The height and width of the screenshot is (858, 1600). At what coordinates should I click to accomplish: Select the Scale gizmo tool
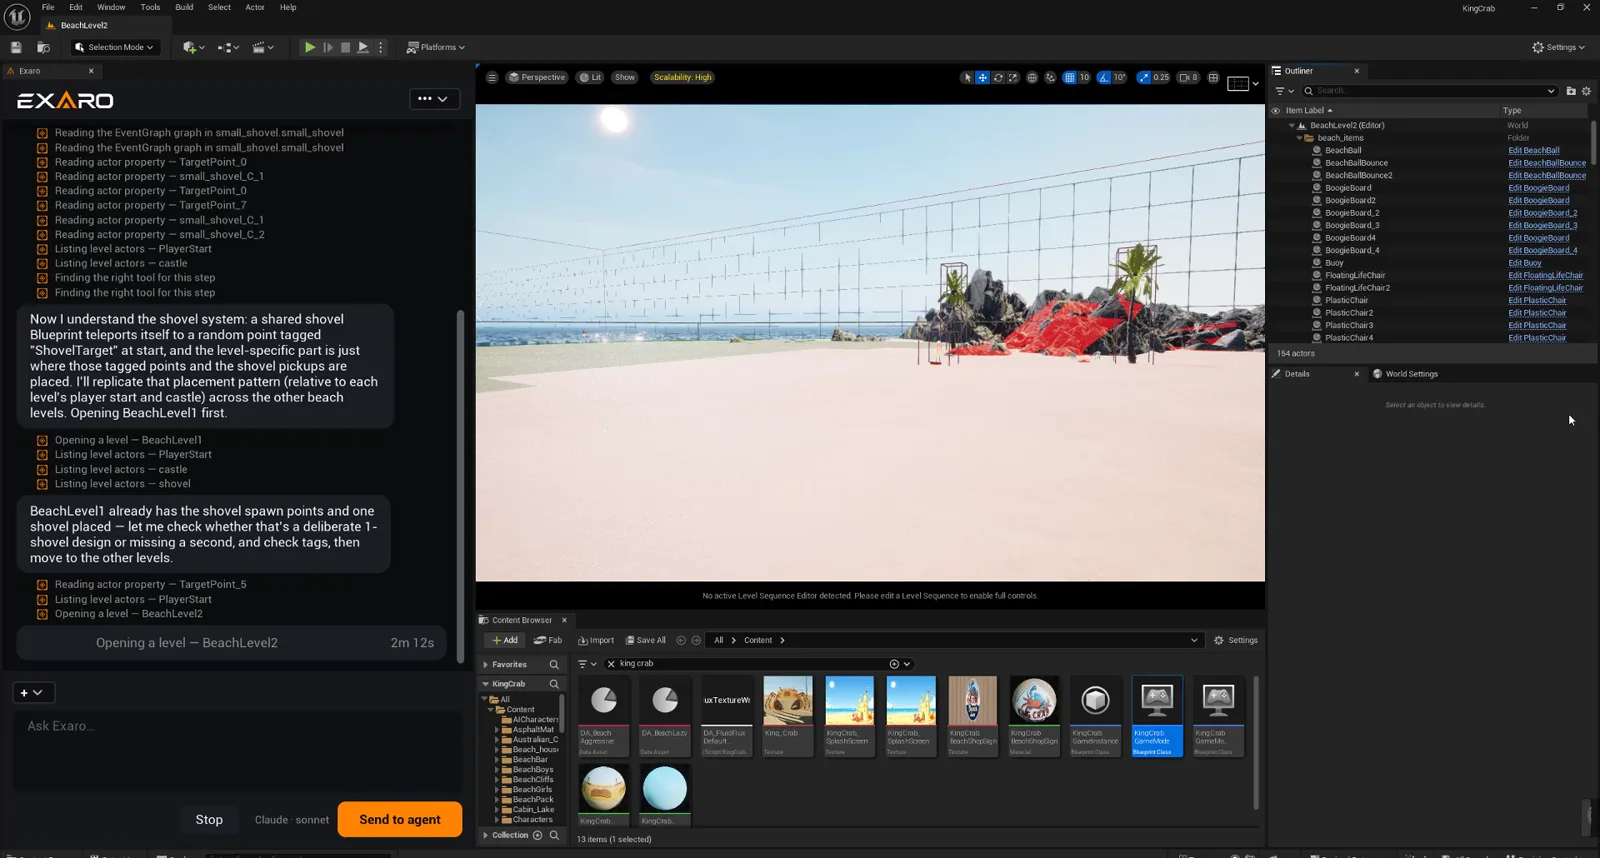click(1013, 77)
